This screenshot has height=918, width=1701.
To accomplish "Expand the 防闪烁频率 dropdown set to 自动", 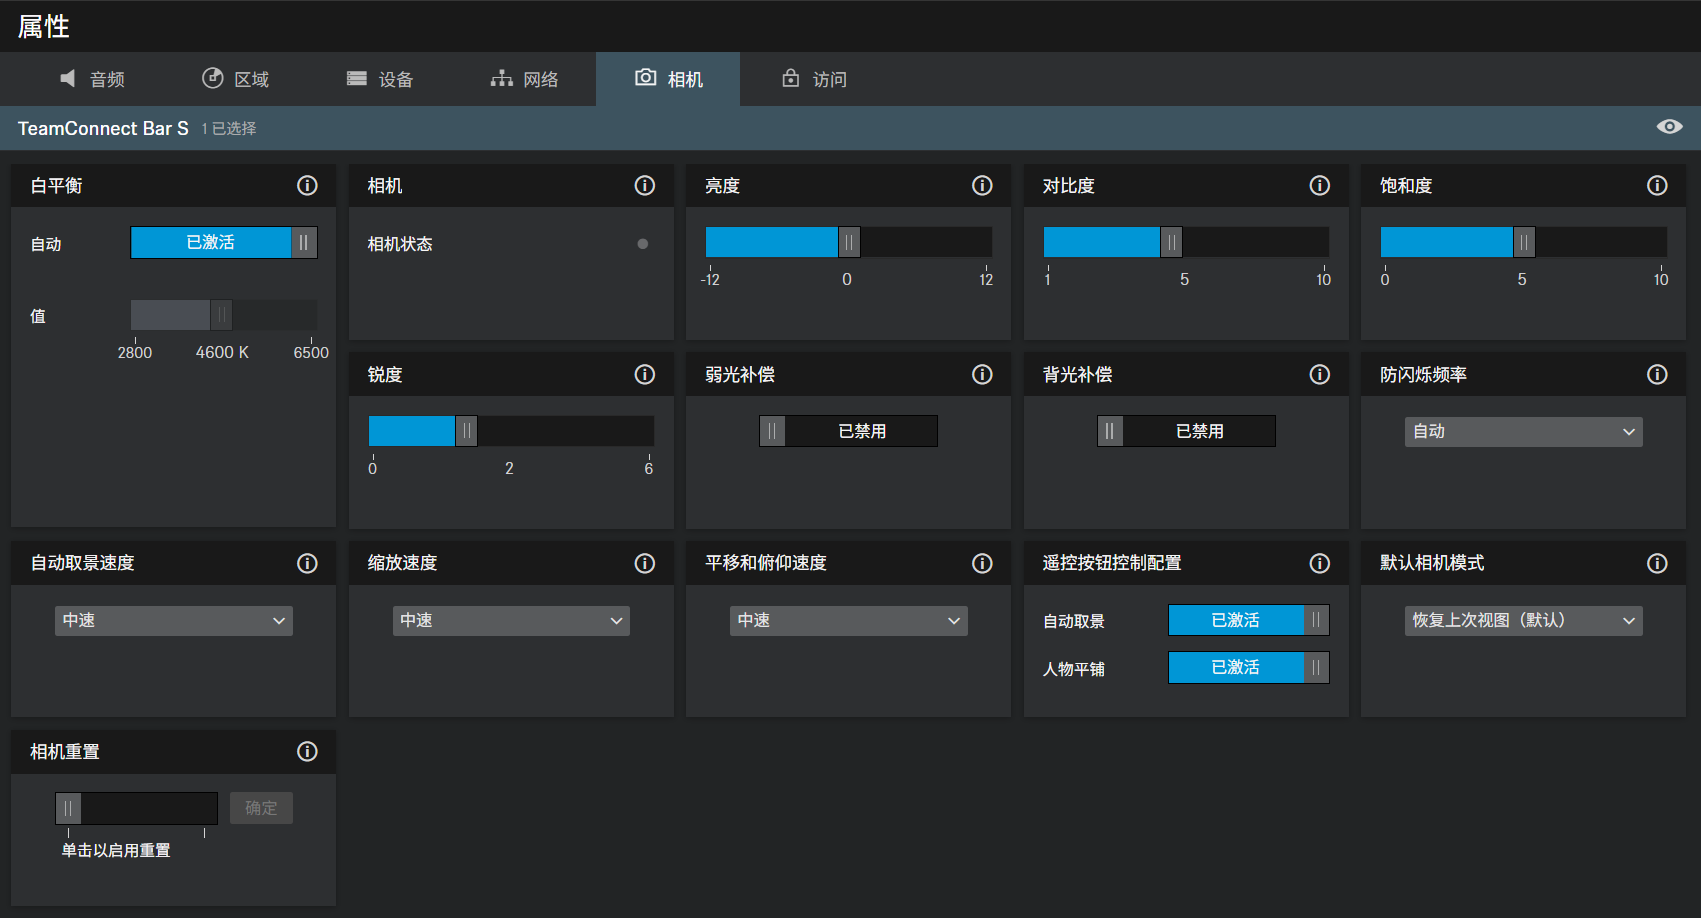I will pos(1523,432).
